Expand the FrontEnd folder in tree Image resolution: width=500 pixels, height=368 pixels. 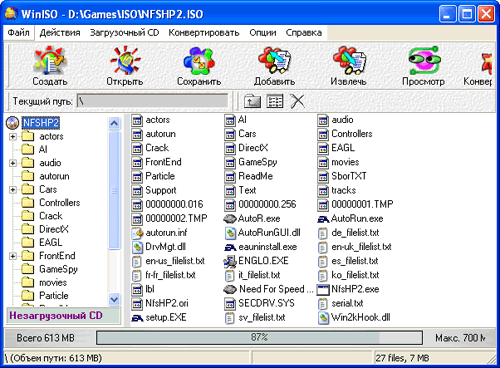pyautogui.click(x=13, y=256)
